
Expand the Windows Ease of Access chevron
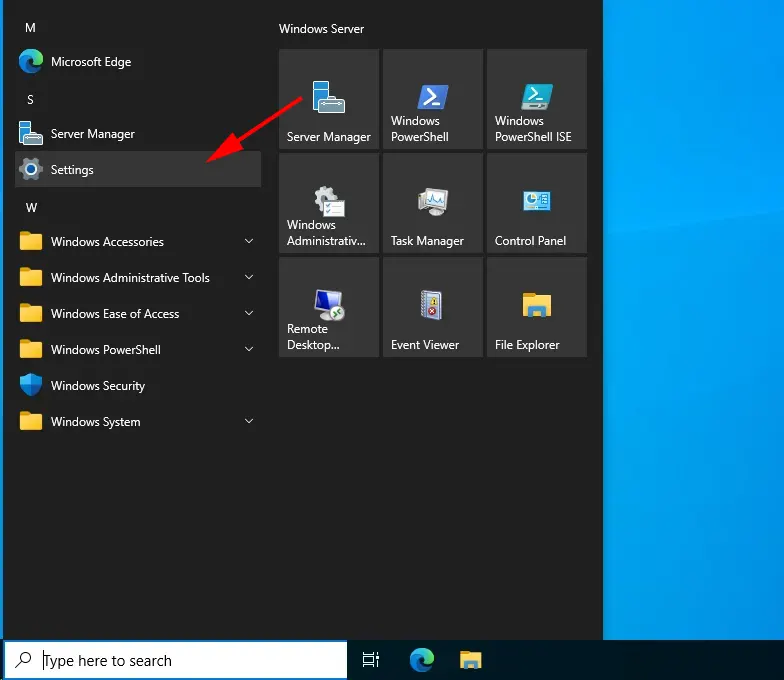(248, 313)
